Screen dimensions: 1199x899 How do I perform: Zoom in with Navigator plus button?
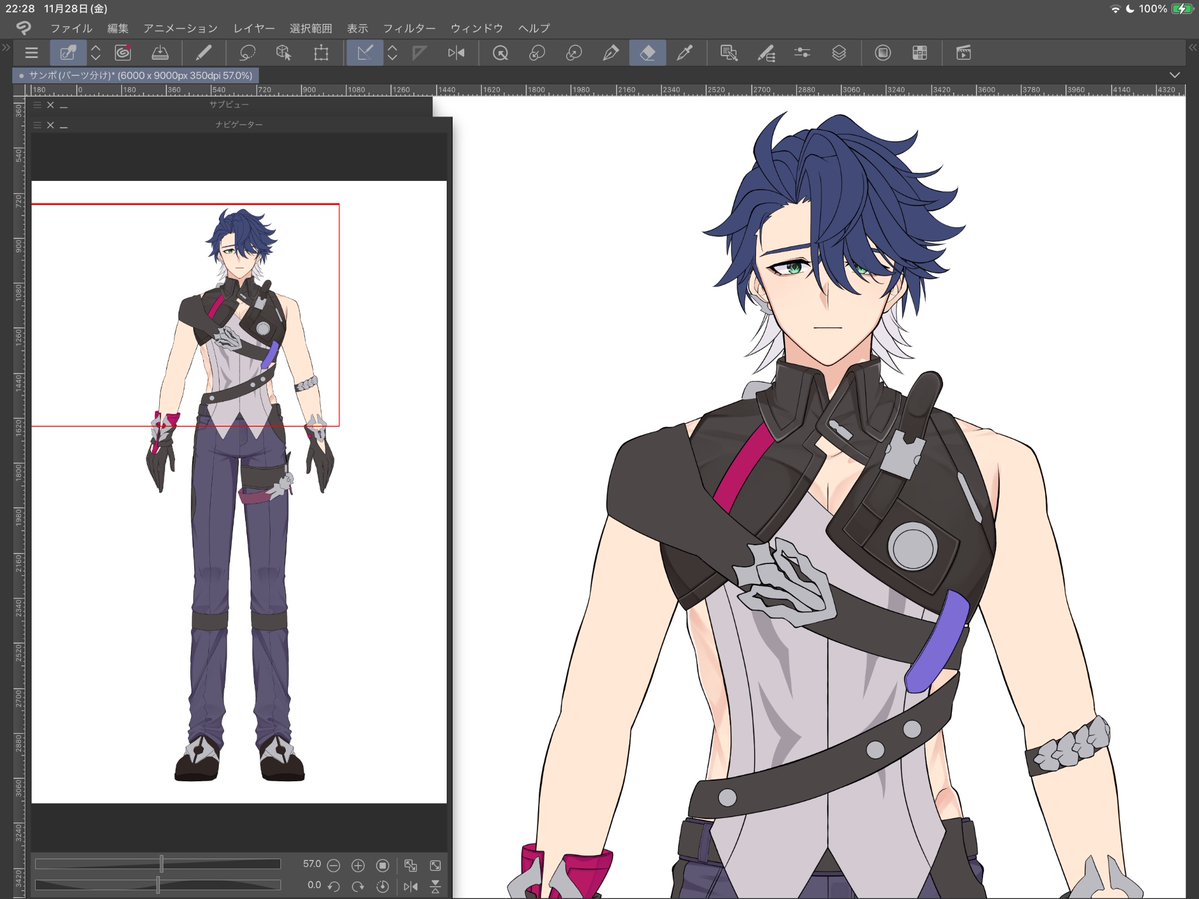pyautogui.click(x=358, y=865)
